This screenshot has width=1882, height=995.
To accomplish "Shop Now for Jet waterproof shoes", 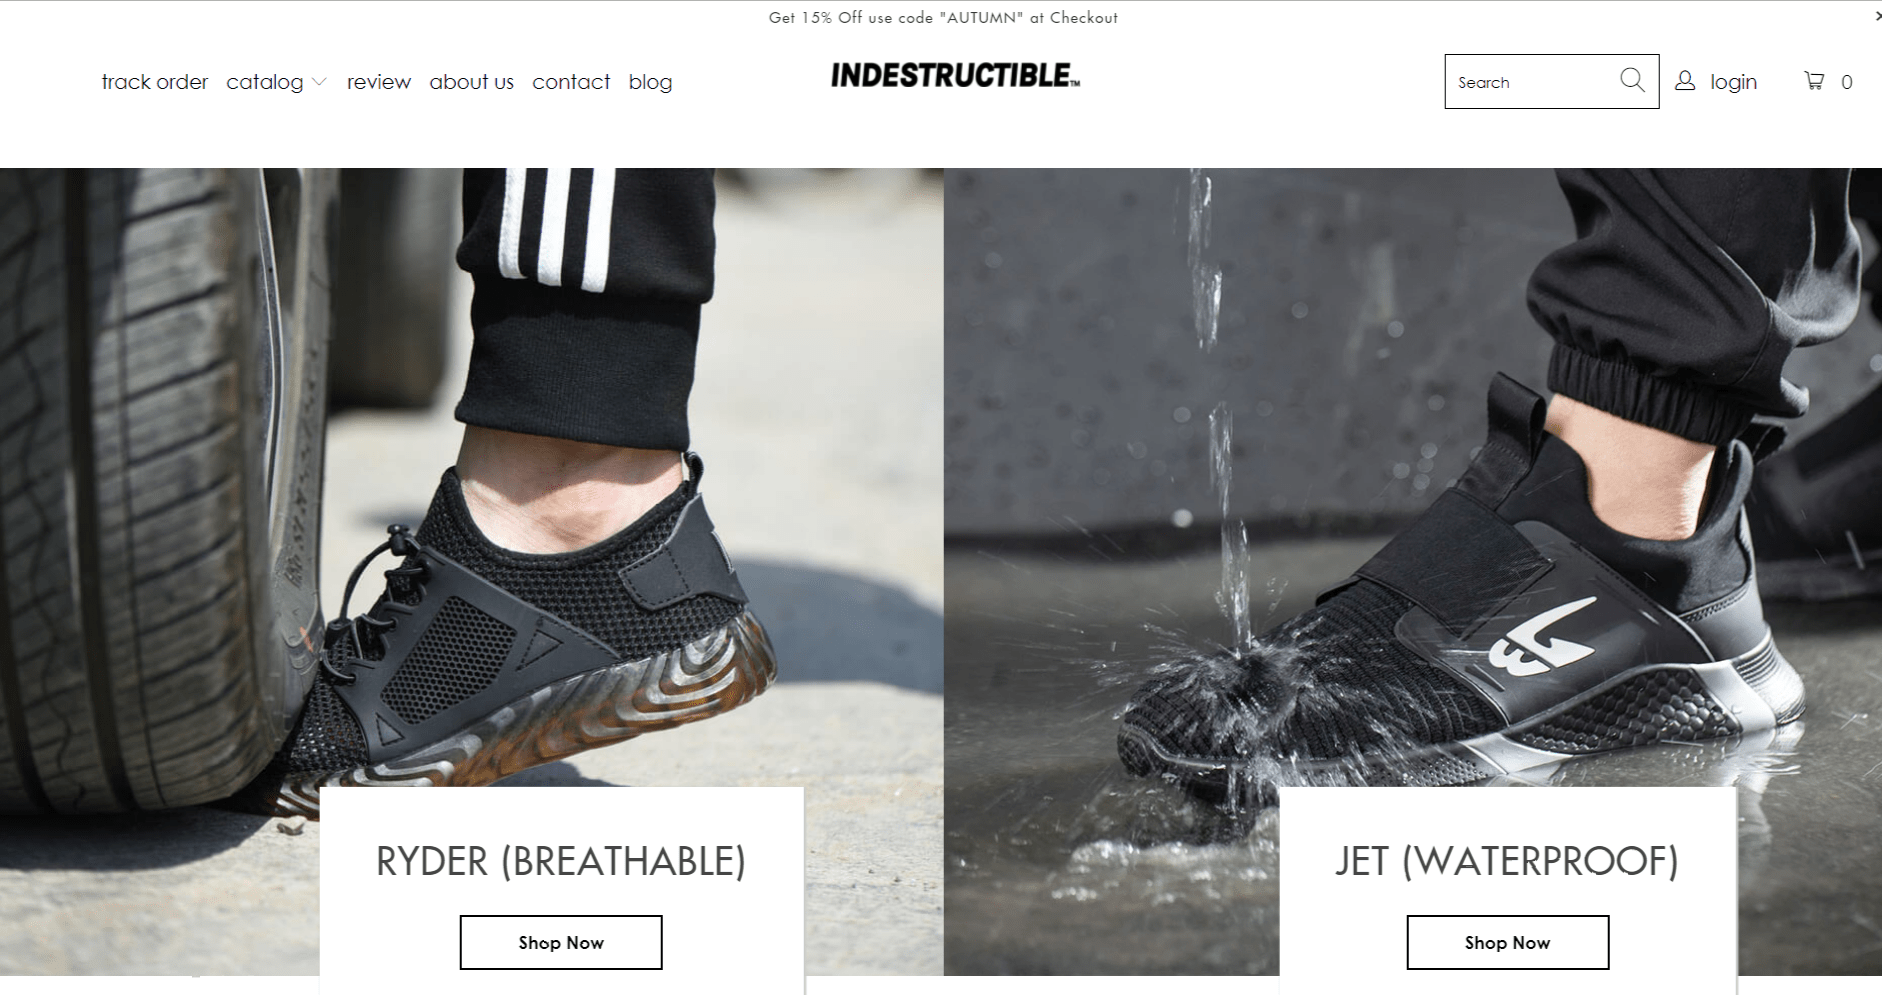I will (1508, 942).
